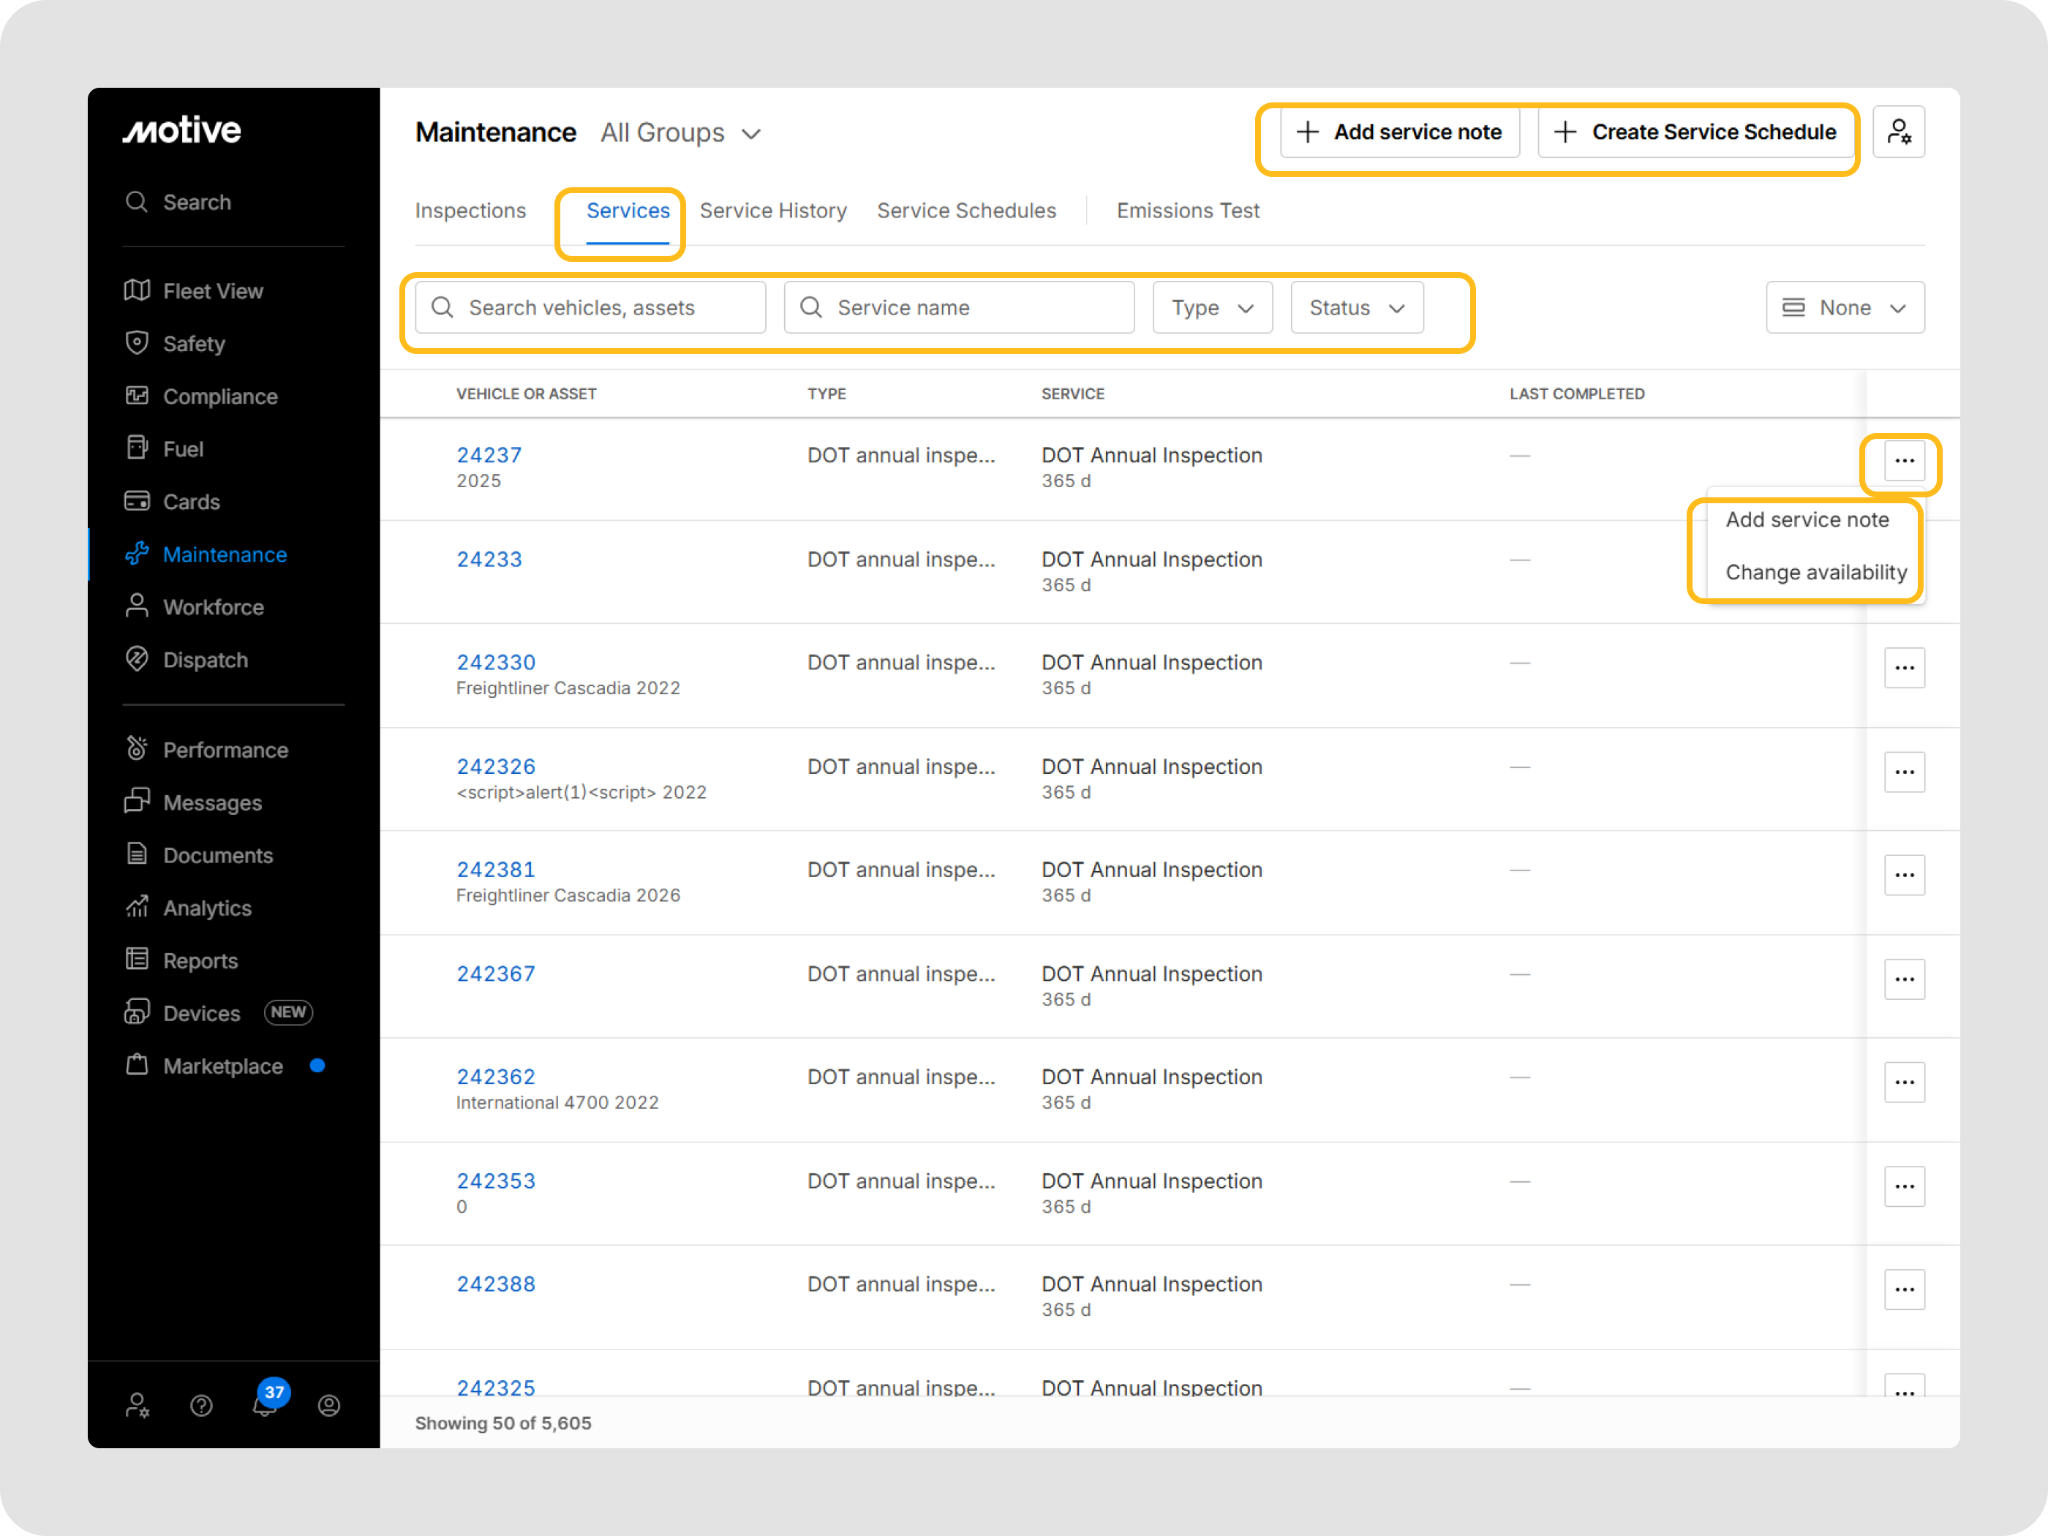Open the profile icon at sidebar bottom
Screen dimensions: 2048x1536
(x=329, y=1406)
